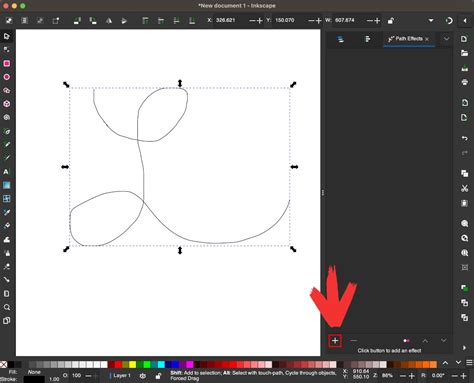Click the opacity O value field
This screenshot has height=383, width=474.
[76, 375]
